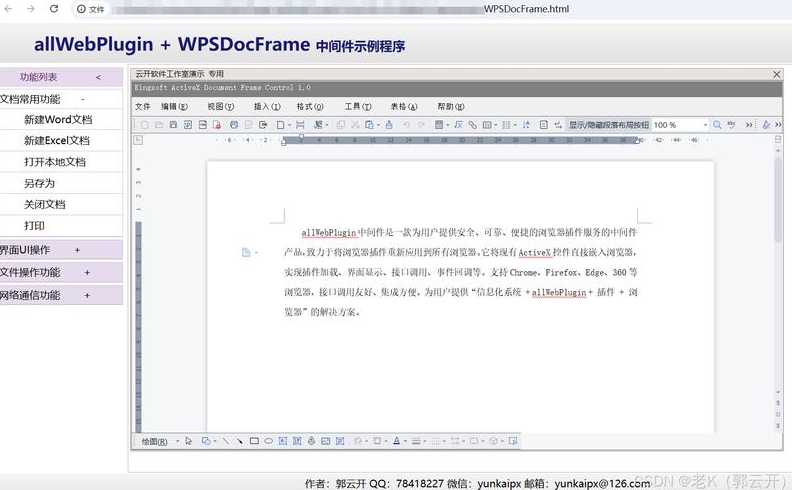Click 新建Word文档 in sidebar
This screenshot has width=792, height=490.
click(58, 120)
